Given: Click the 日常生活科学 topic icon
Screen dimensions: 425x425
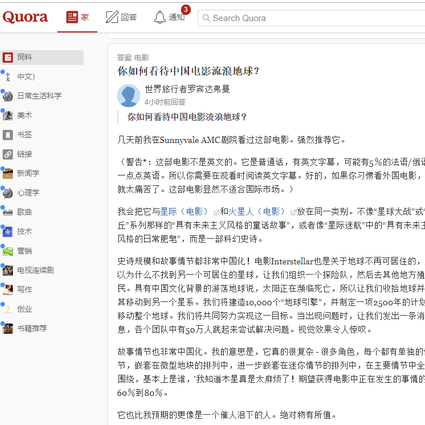Looking at the screenshot, I should tap(8, 96).
